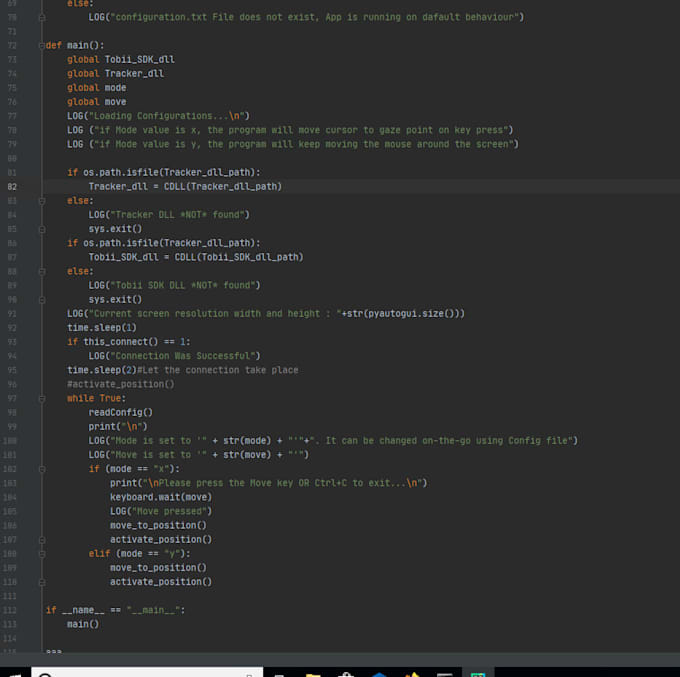Click 'It can be changed on-the-go using Config file' string
This screenshot has width=680, height=677.
(442, 441)
